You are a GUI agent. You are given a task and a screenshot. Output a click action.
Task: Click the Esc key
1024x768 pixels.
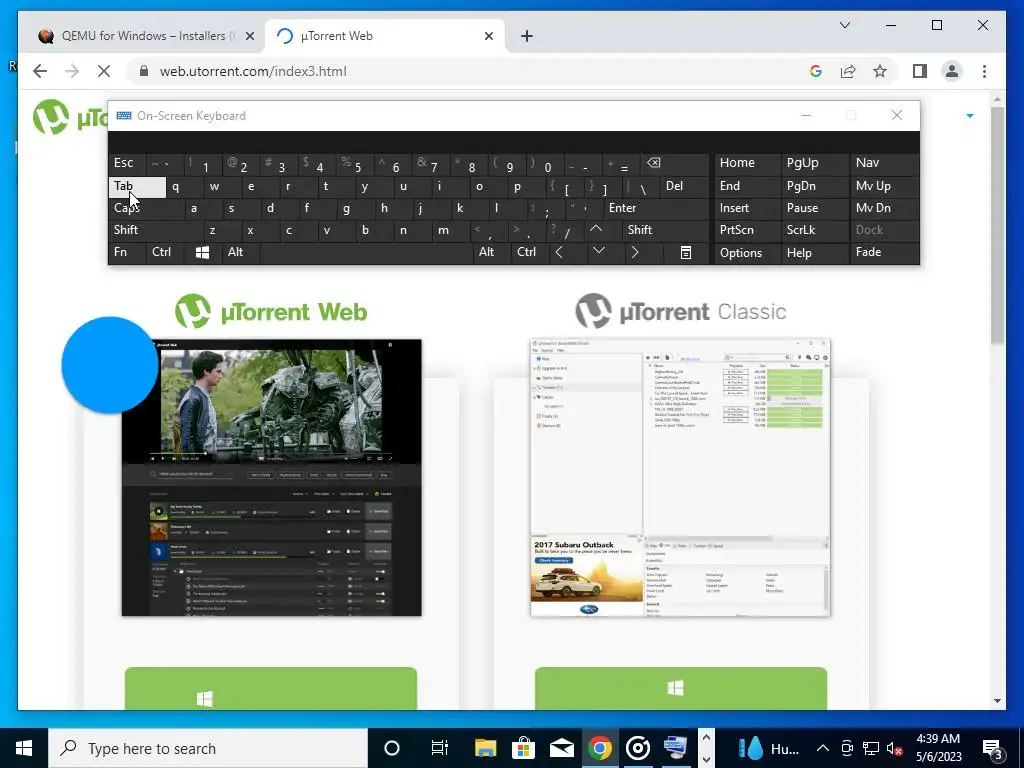128,163
